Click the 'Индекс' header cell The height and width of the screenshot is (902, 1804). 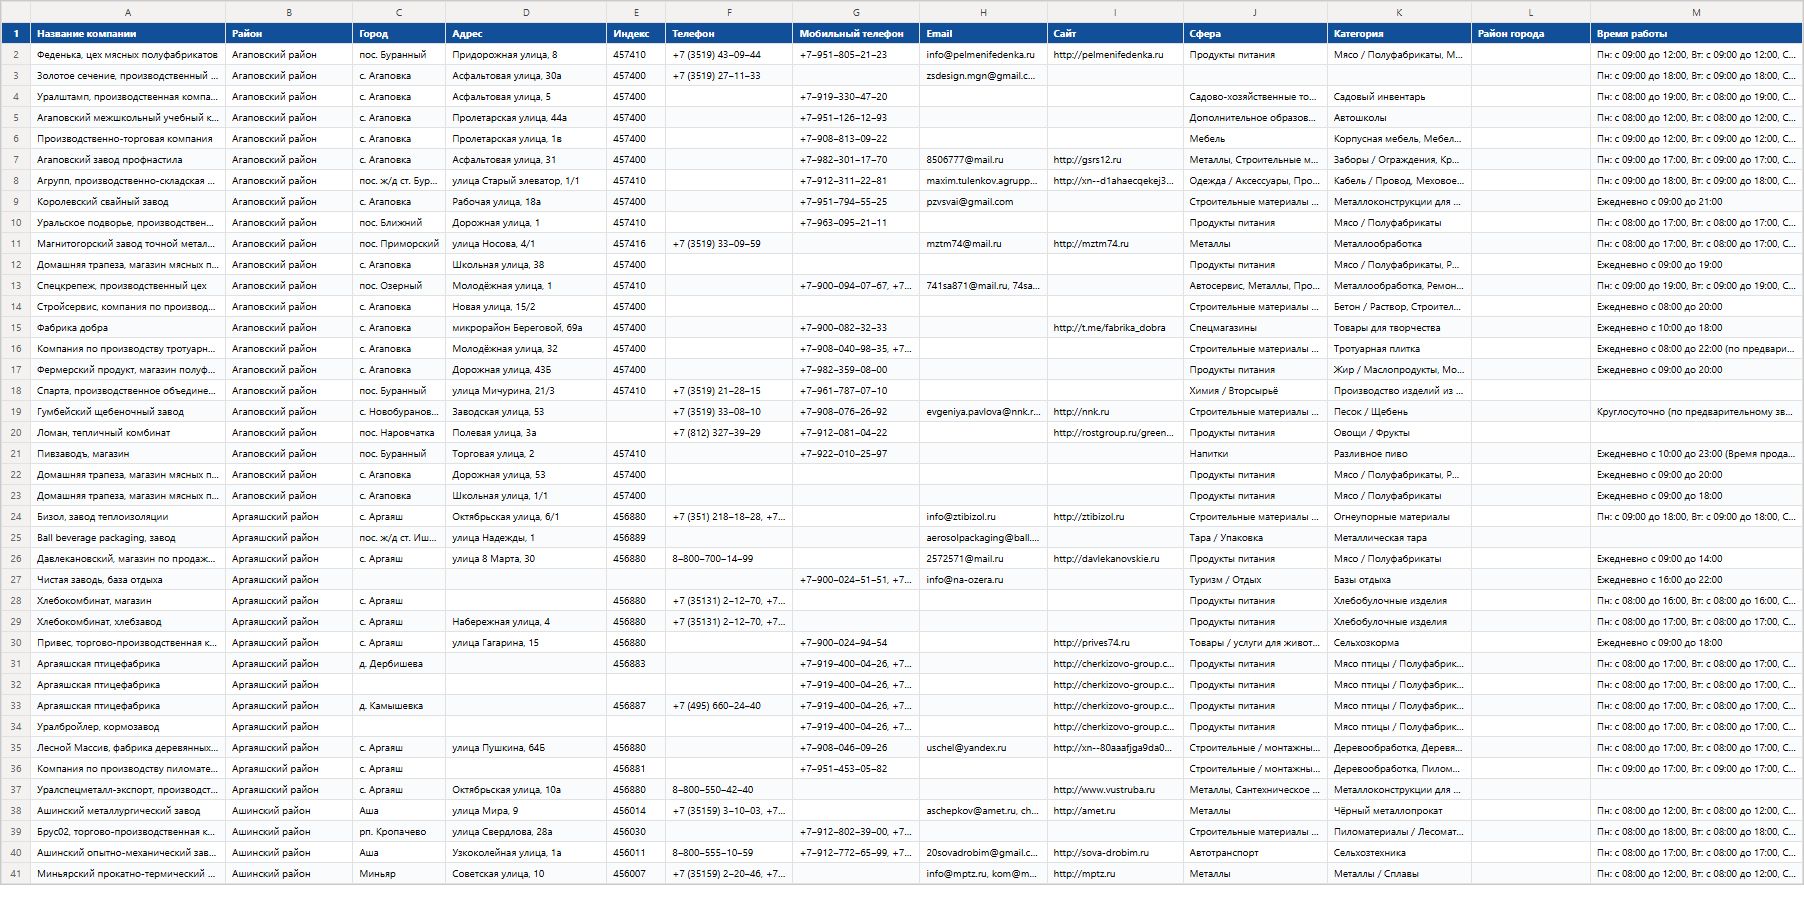636,33
